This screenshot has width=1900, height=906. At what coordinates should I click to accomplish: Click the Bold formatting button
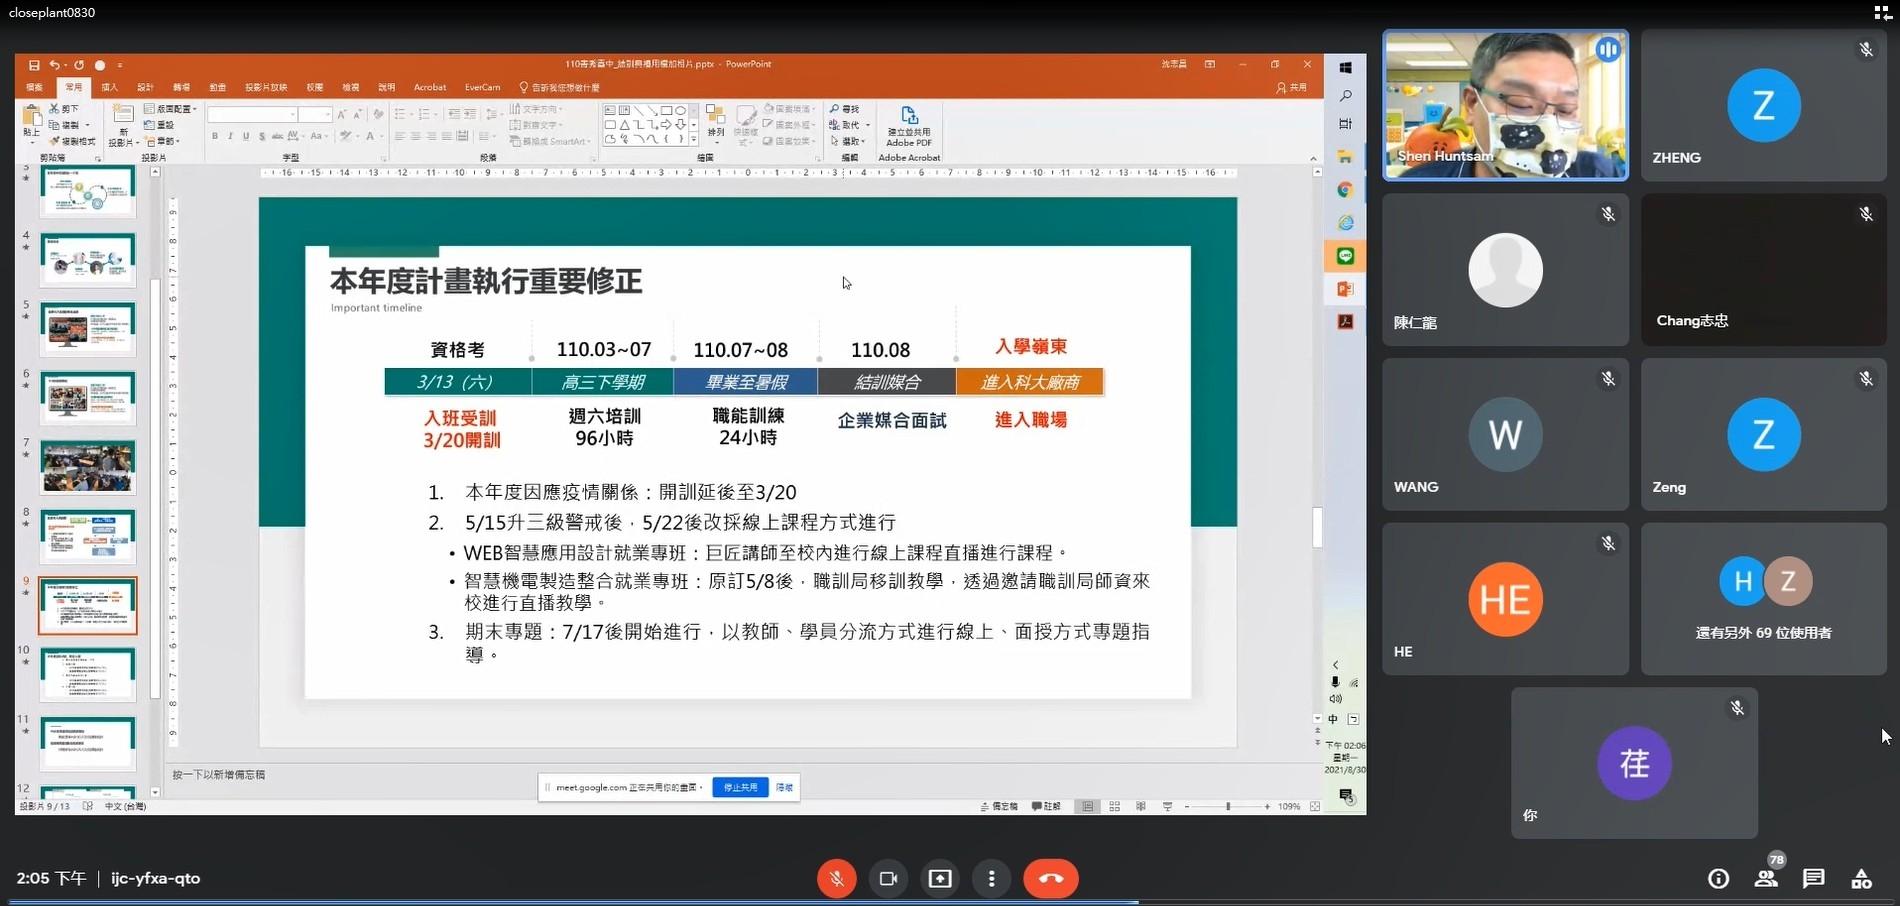tap(214, 136)
